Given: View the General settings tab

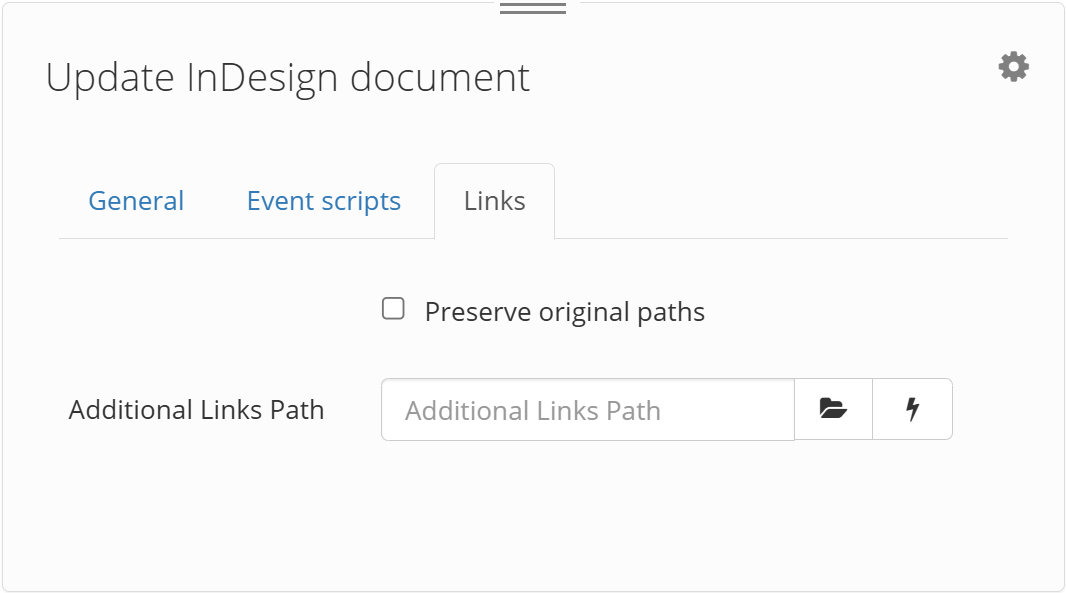Looking at the screenshot, I should tap(136, 201).
